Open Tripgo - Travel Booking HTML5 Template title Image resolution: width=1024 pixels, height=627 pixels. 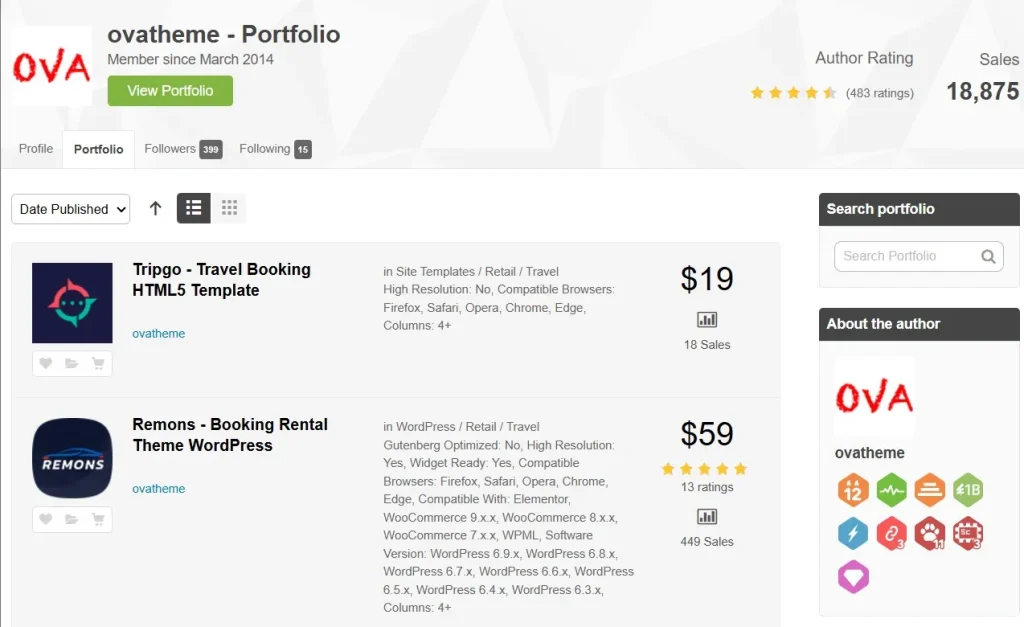221,280
